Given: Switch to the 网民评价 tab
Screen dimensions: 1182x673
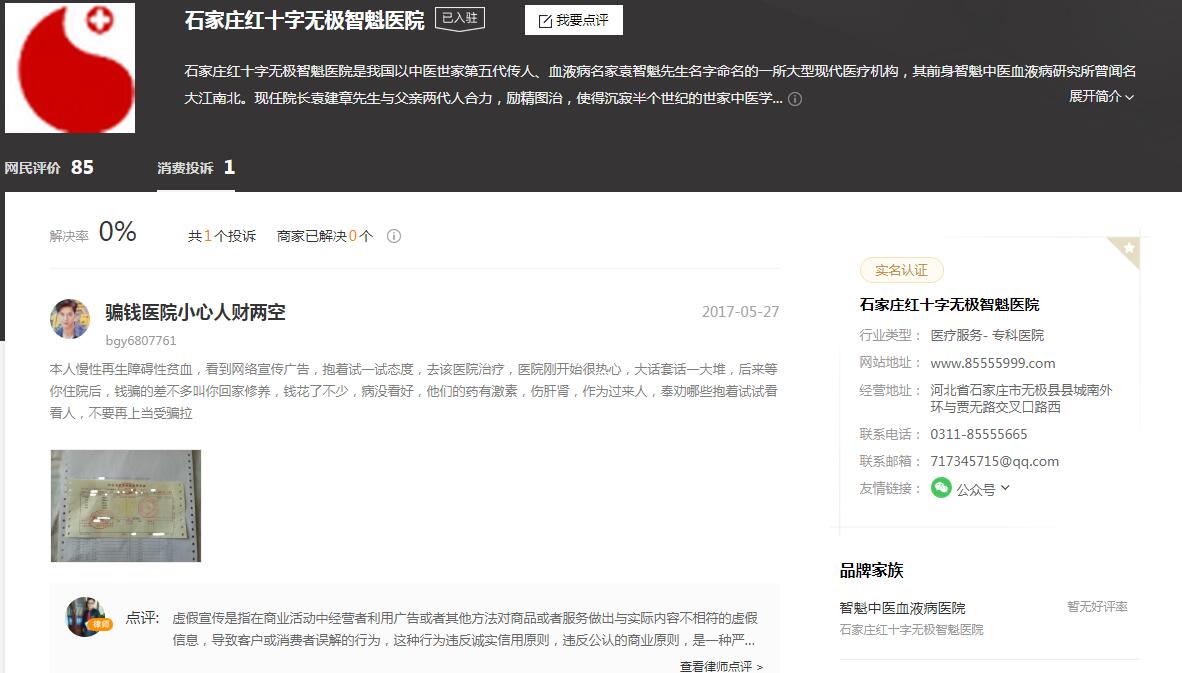Looking at the screenshot, I should coord(49,168).
